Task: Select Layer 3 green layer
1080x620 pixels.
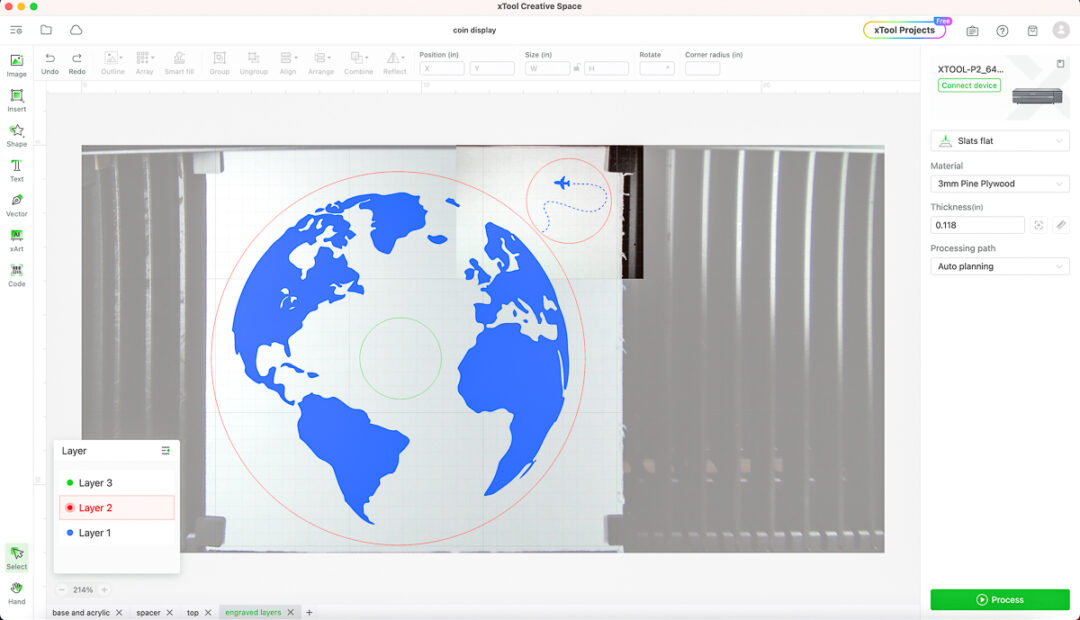Action: [96, 483]
